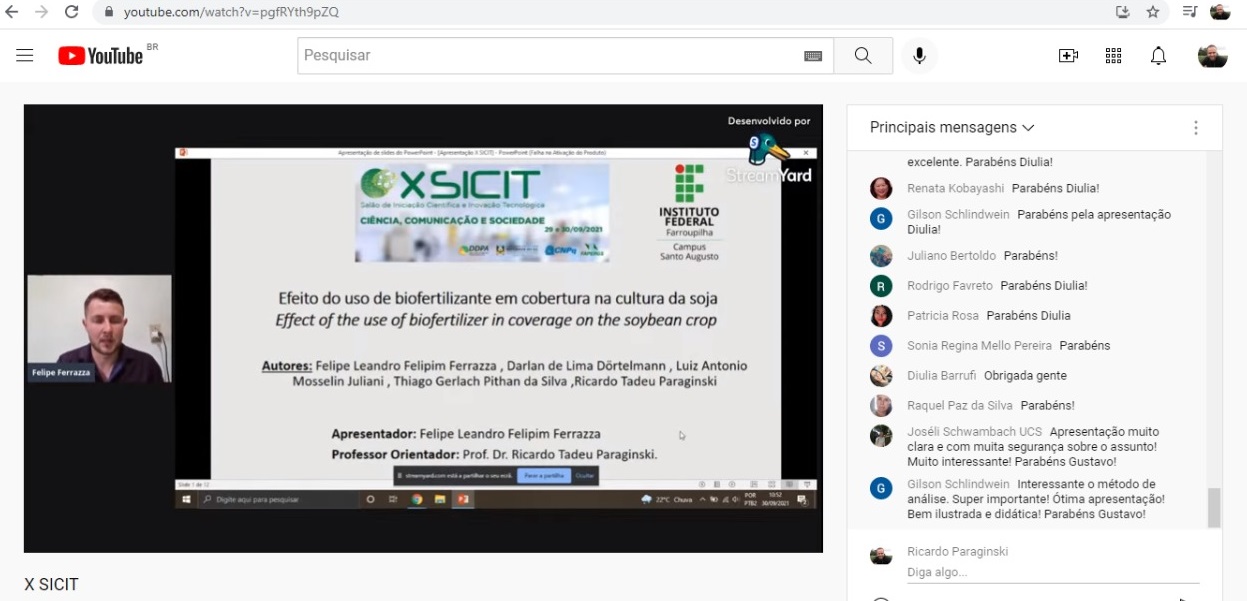Click the browser media playlist control icon
Screen dimensions: 1247x601
[x=1190, y=14]
